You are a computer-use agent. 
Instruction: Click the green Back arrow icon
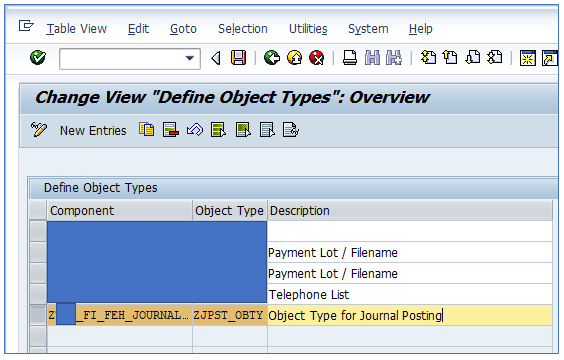point(272,58)
